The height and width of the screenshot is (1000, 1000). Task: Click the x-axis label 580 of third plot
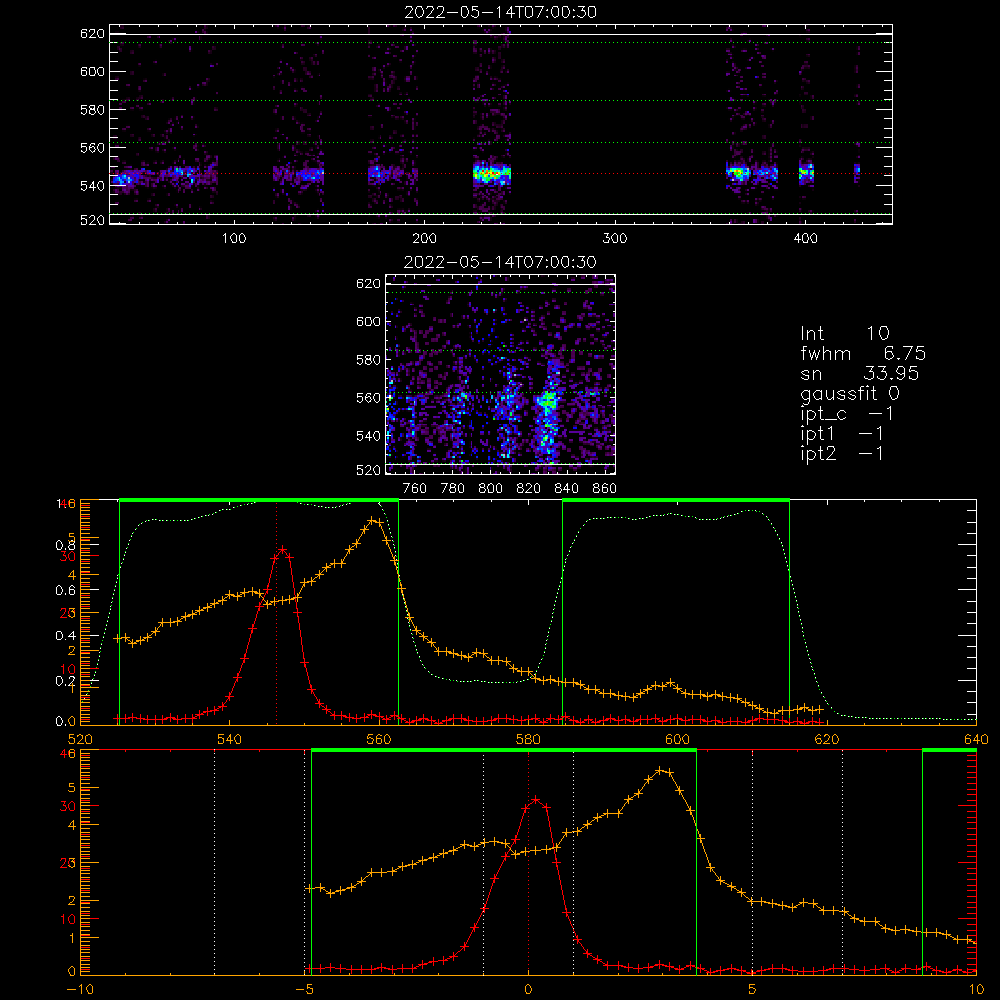tap(528, 739)
